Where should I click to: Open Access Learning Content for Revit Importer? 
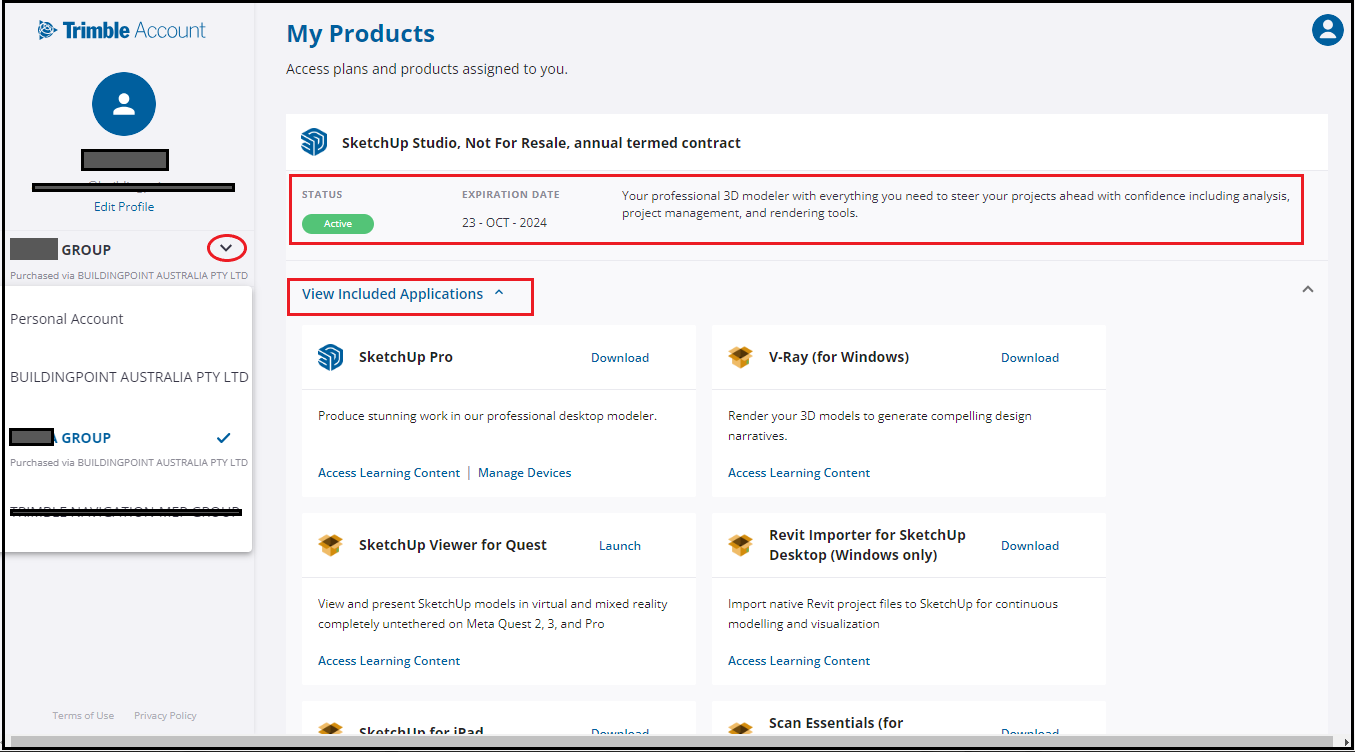tap(799, 660)
